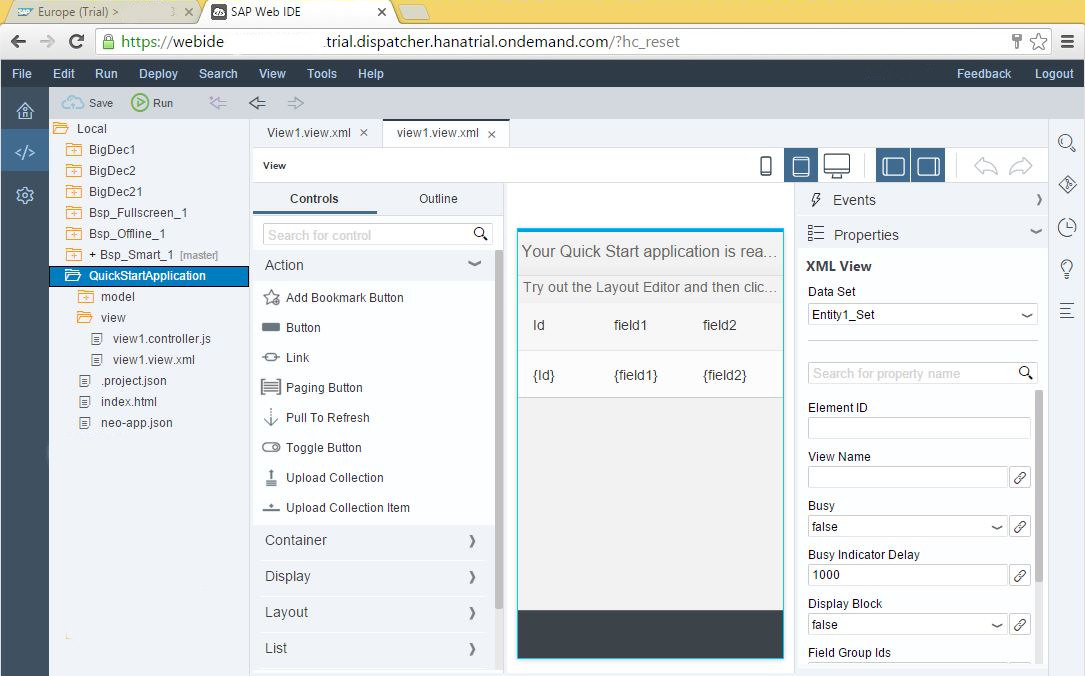Screen dimensions: 1085x676
Task: Click the search icon in property search box
Action: 1025,373
